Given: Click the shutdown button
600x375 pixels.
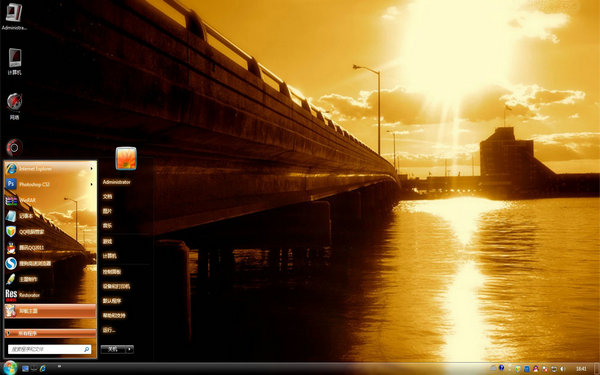Looking at the screenshot, I should pyautogui.click(x=113, y=349).
